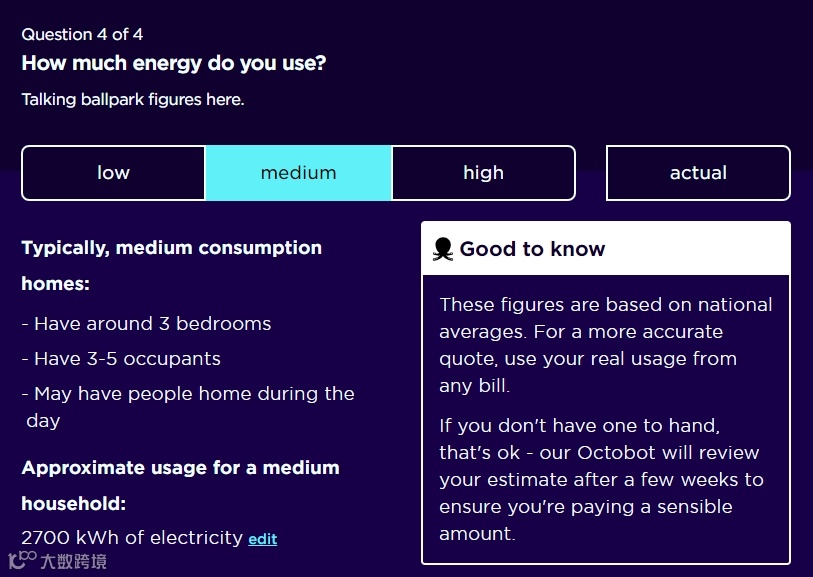
Task: Choose the medium usage option
Action: click(x=298, y=173)
